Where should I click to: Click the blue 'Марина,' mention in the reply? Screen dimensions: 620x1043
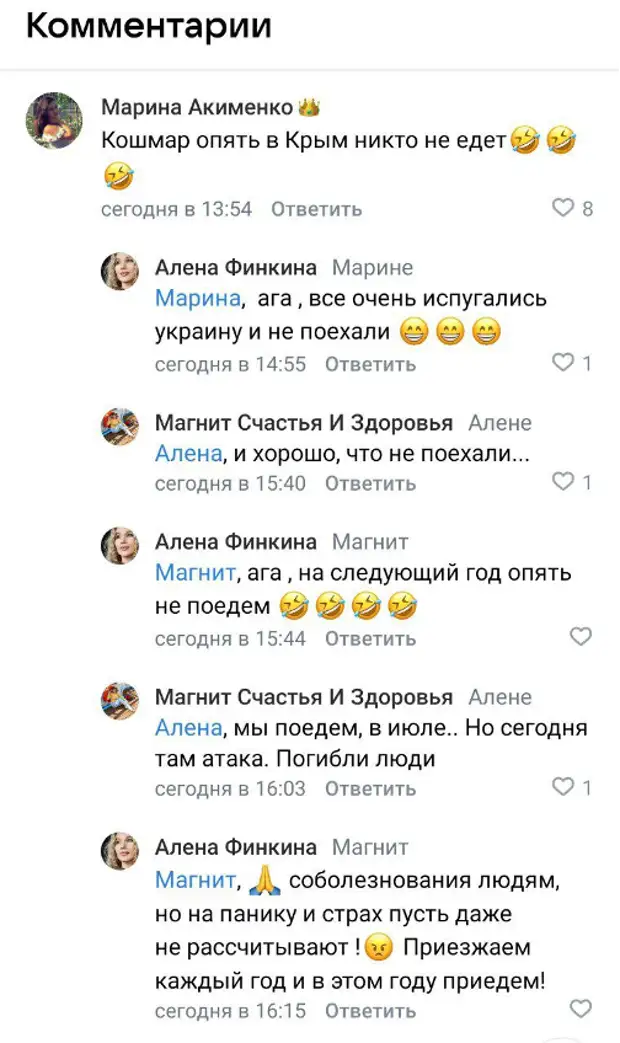[199, 298]
